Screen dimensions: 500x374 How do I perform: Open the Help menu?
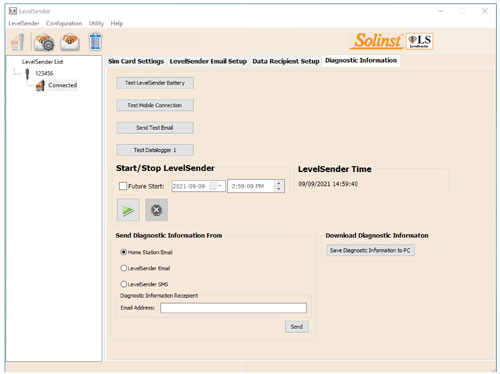(x=117, y=23)
